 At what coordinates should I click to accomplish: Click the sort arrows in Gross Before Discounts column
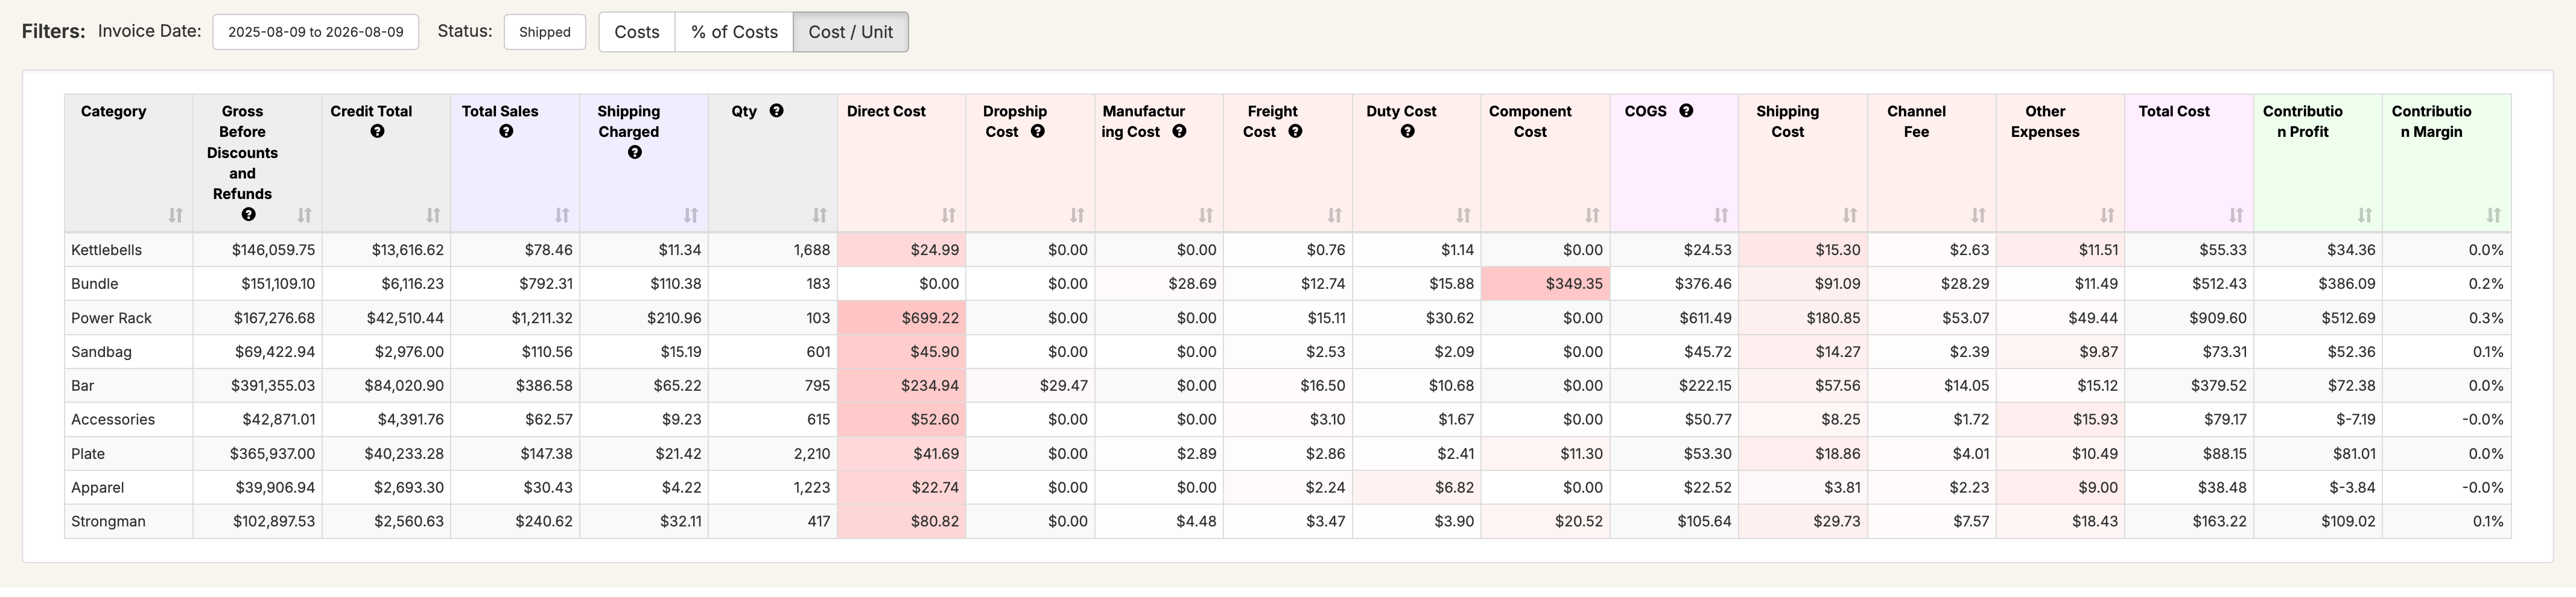305,215
